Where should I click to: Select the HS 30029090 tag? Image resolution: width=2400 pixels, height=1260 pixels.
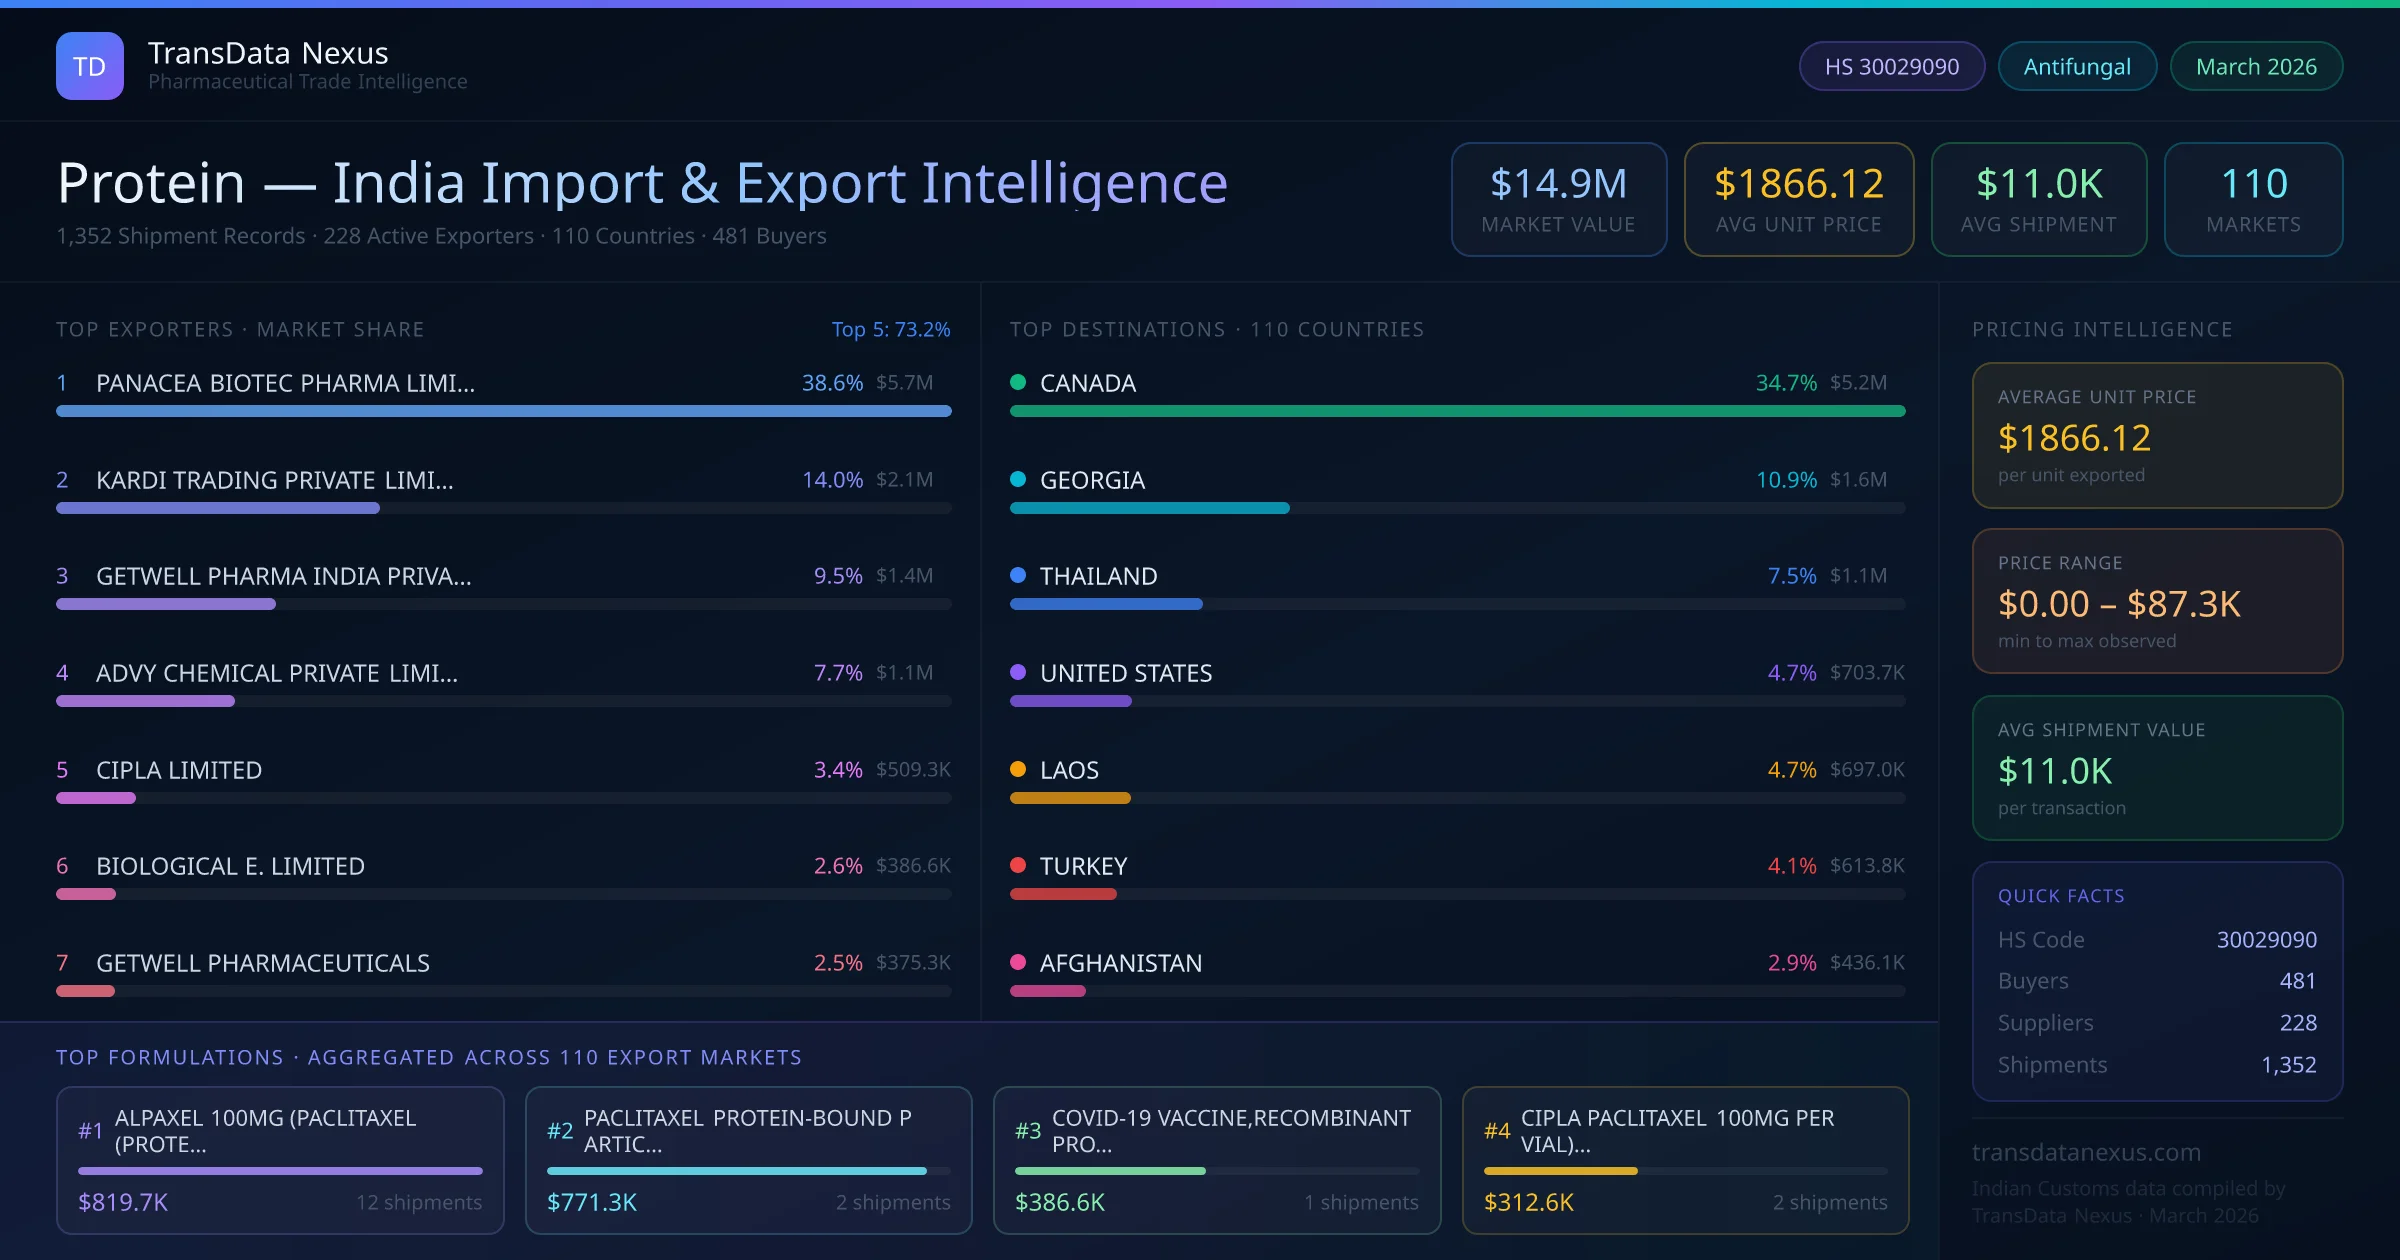tap(1891, 66)
